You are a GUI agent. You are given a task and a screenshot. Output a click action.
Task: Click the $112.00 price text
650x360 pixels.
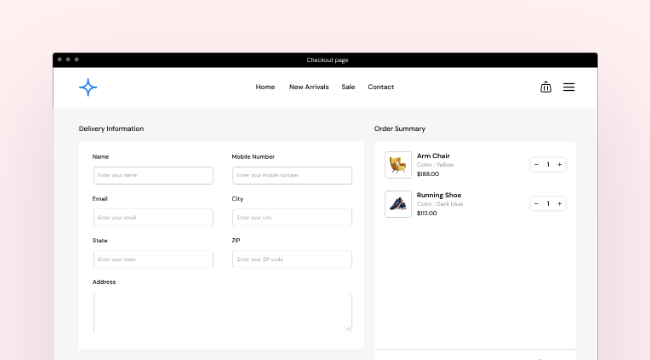tap(427, 213)
